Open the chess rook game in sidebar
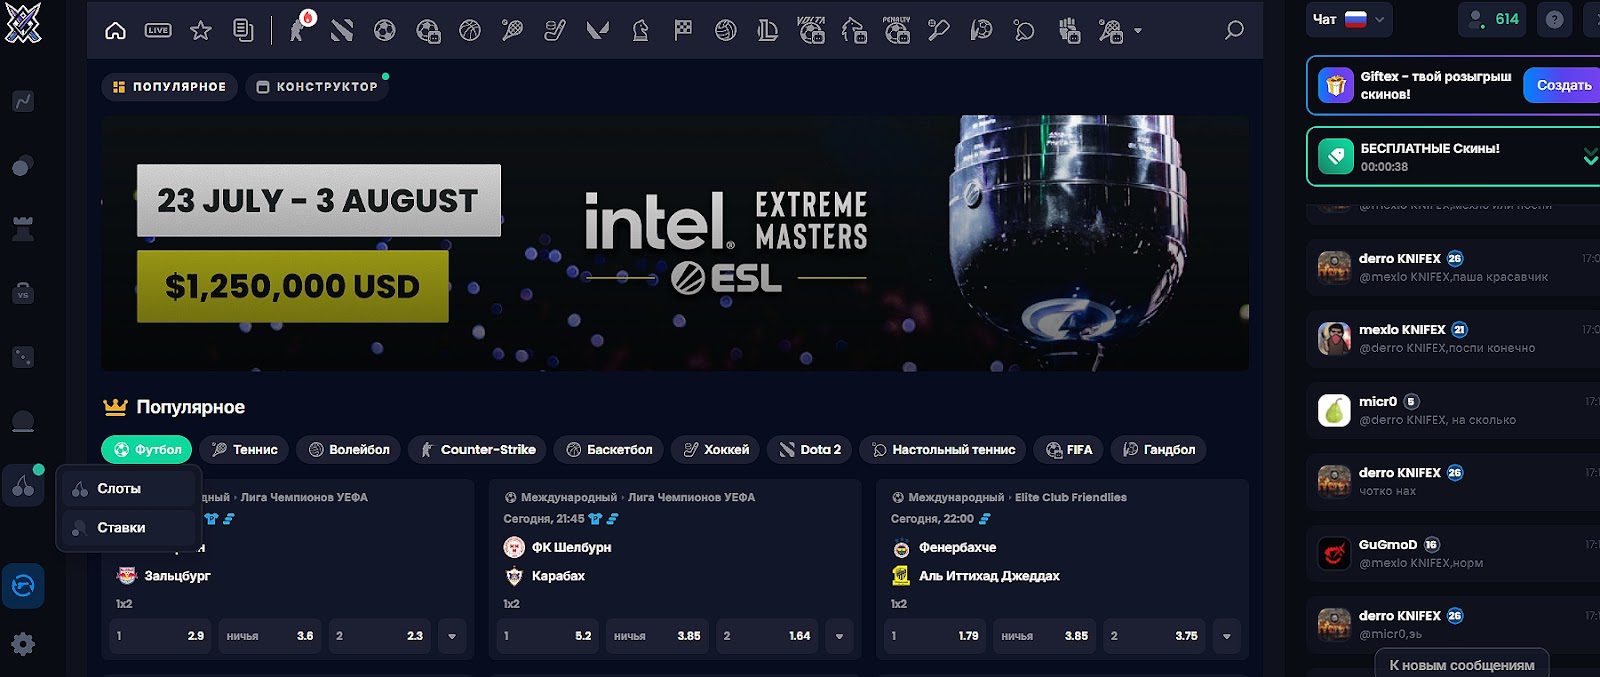 (23, 229)
